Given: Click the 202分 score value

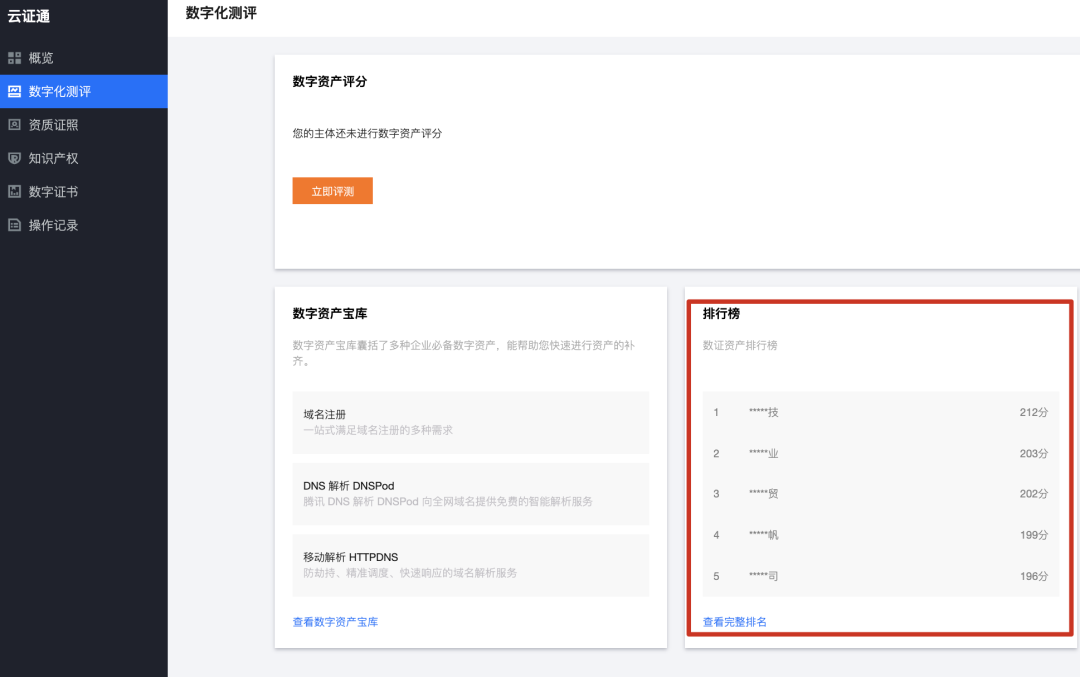Looking at the screenshot, I should (x=1034, y=494).
